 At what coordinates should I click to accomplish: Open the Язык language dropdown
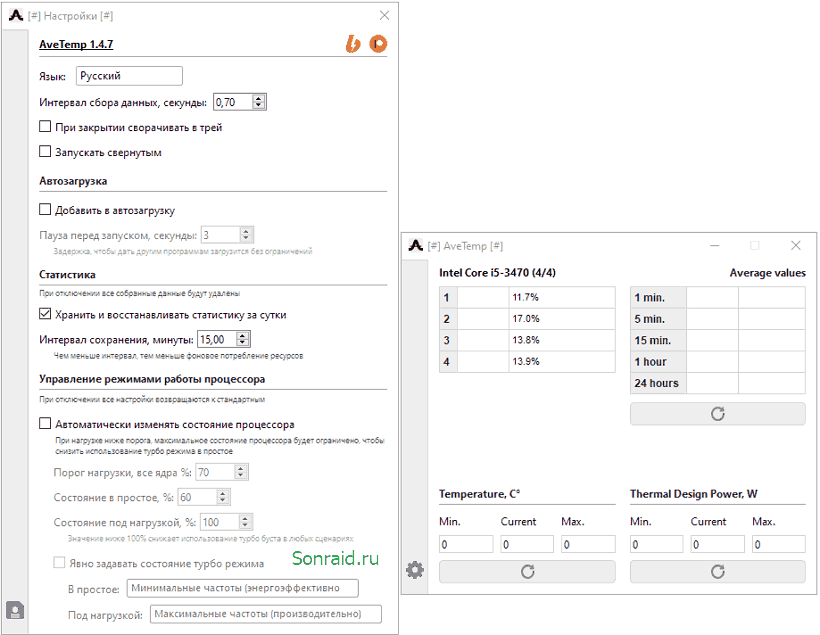129,76
